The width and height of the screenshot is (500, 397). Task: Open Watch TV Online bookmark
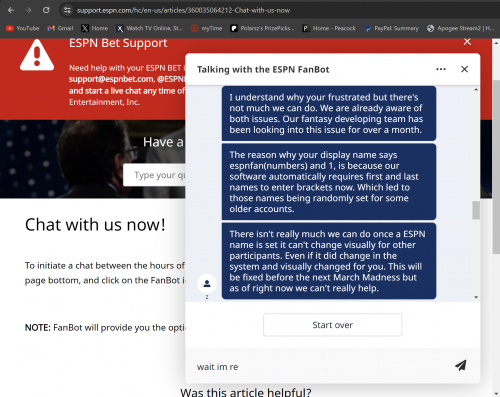click(x=149, y=28)
